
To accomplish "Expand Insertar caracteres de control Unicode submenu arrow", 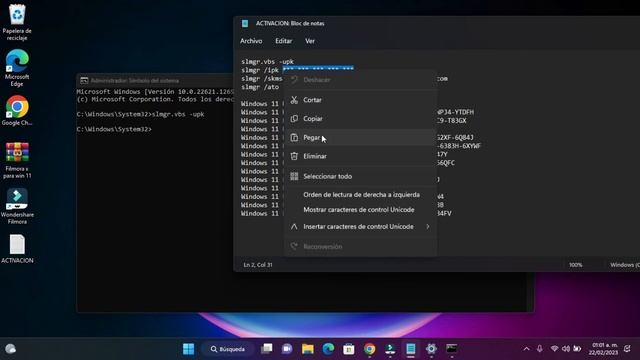I will point(427,227).
